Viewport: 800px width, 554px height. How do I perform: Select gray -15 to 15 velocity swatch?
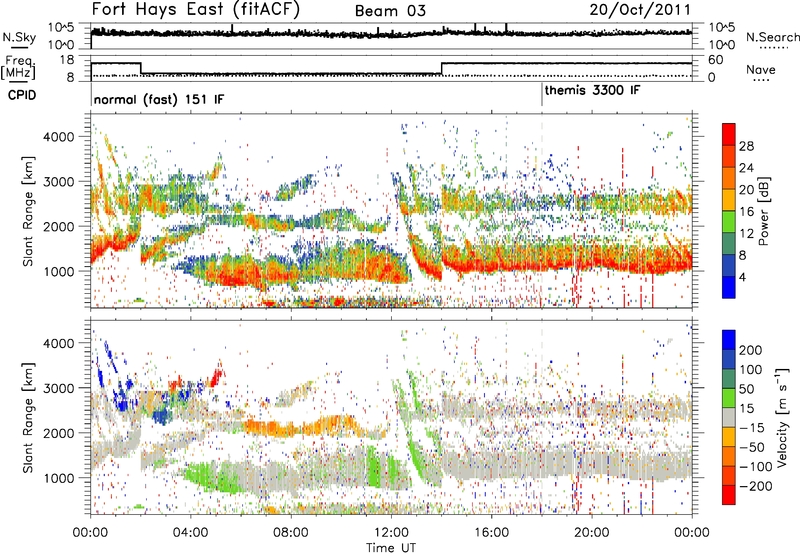point(729,417)
